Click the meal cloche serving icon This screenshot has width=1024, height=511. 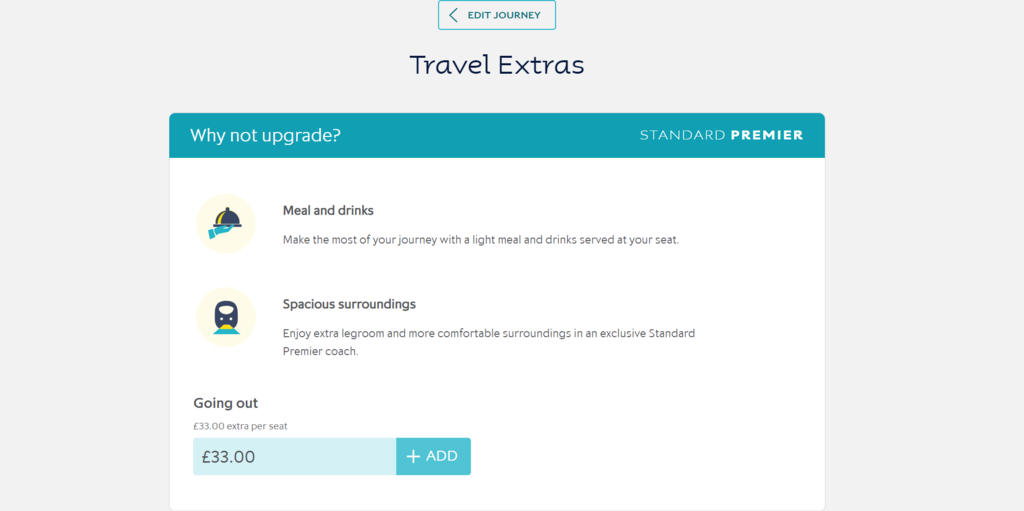pos(225,222)
